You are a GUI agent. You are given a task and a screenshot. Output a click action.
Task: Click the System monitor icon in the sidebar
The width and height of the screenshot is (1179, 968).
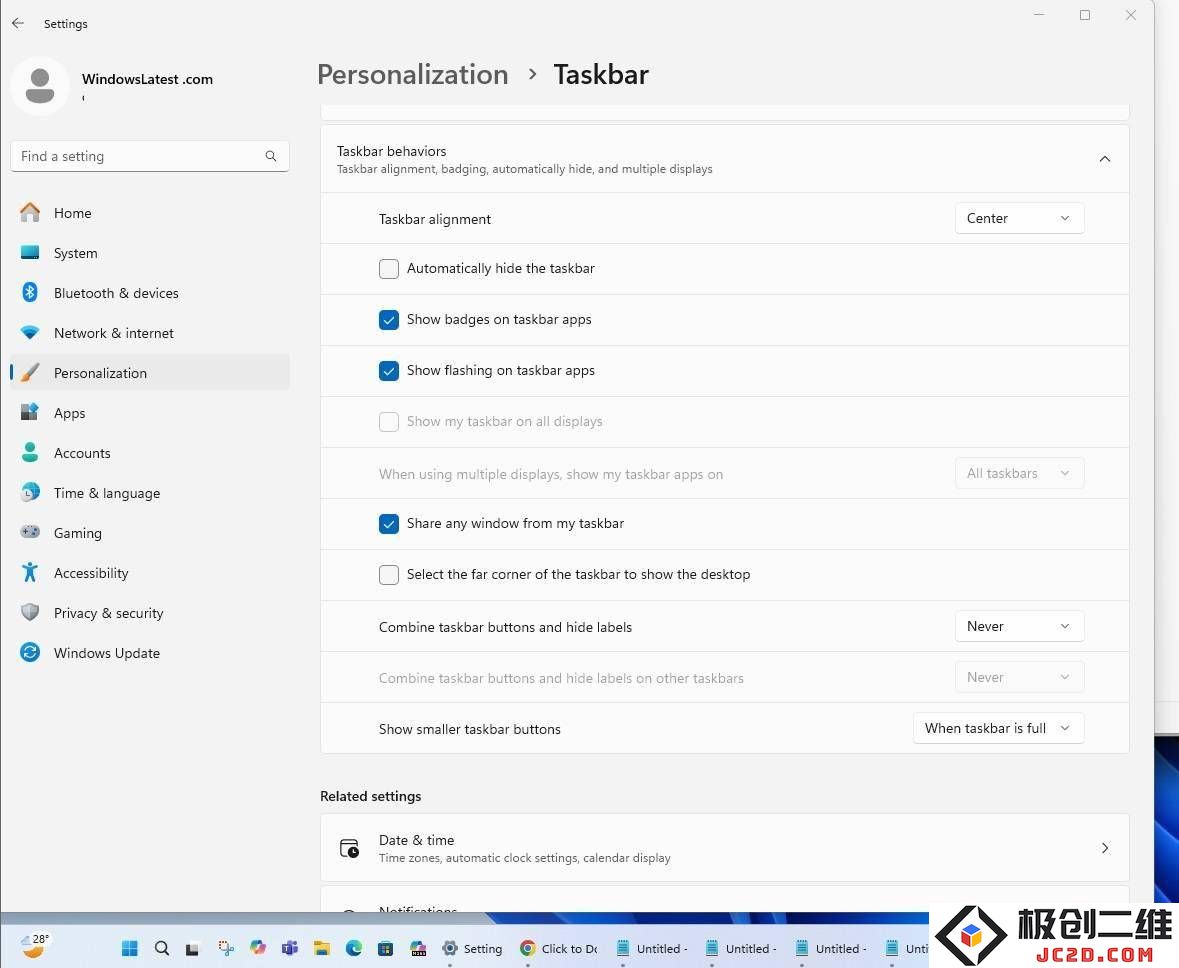point(30,253)
